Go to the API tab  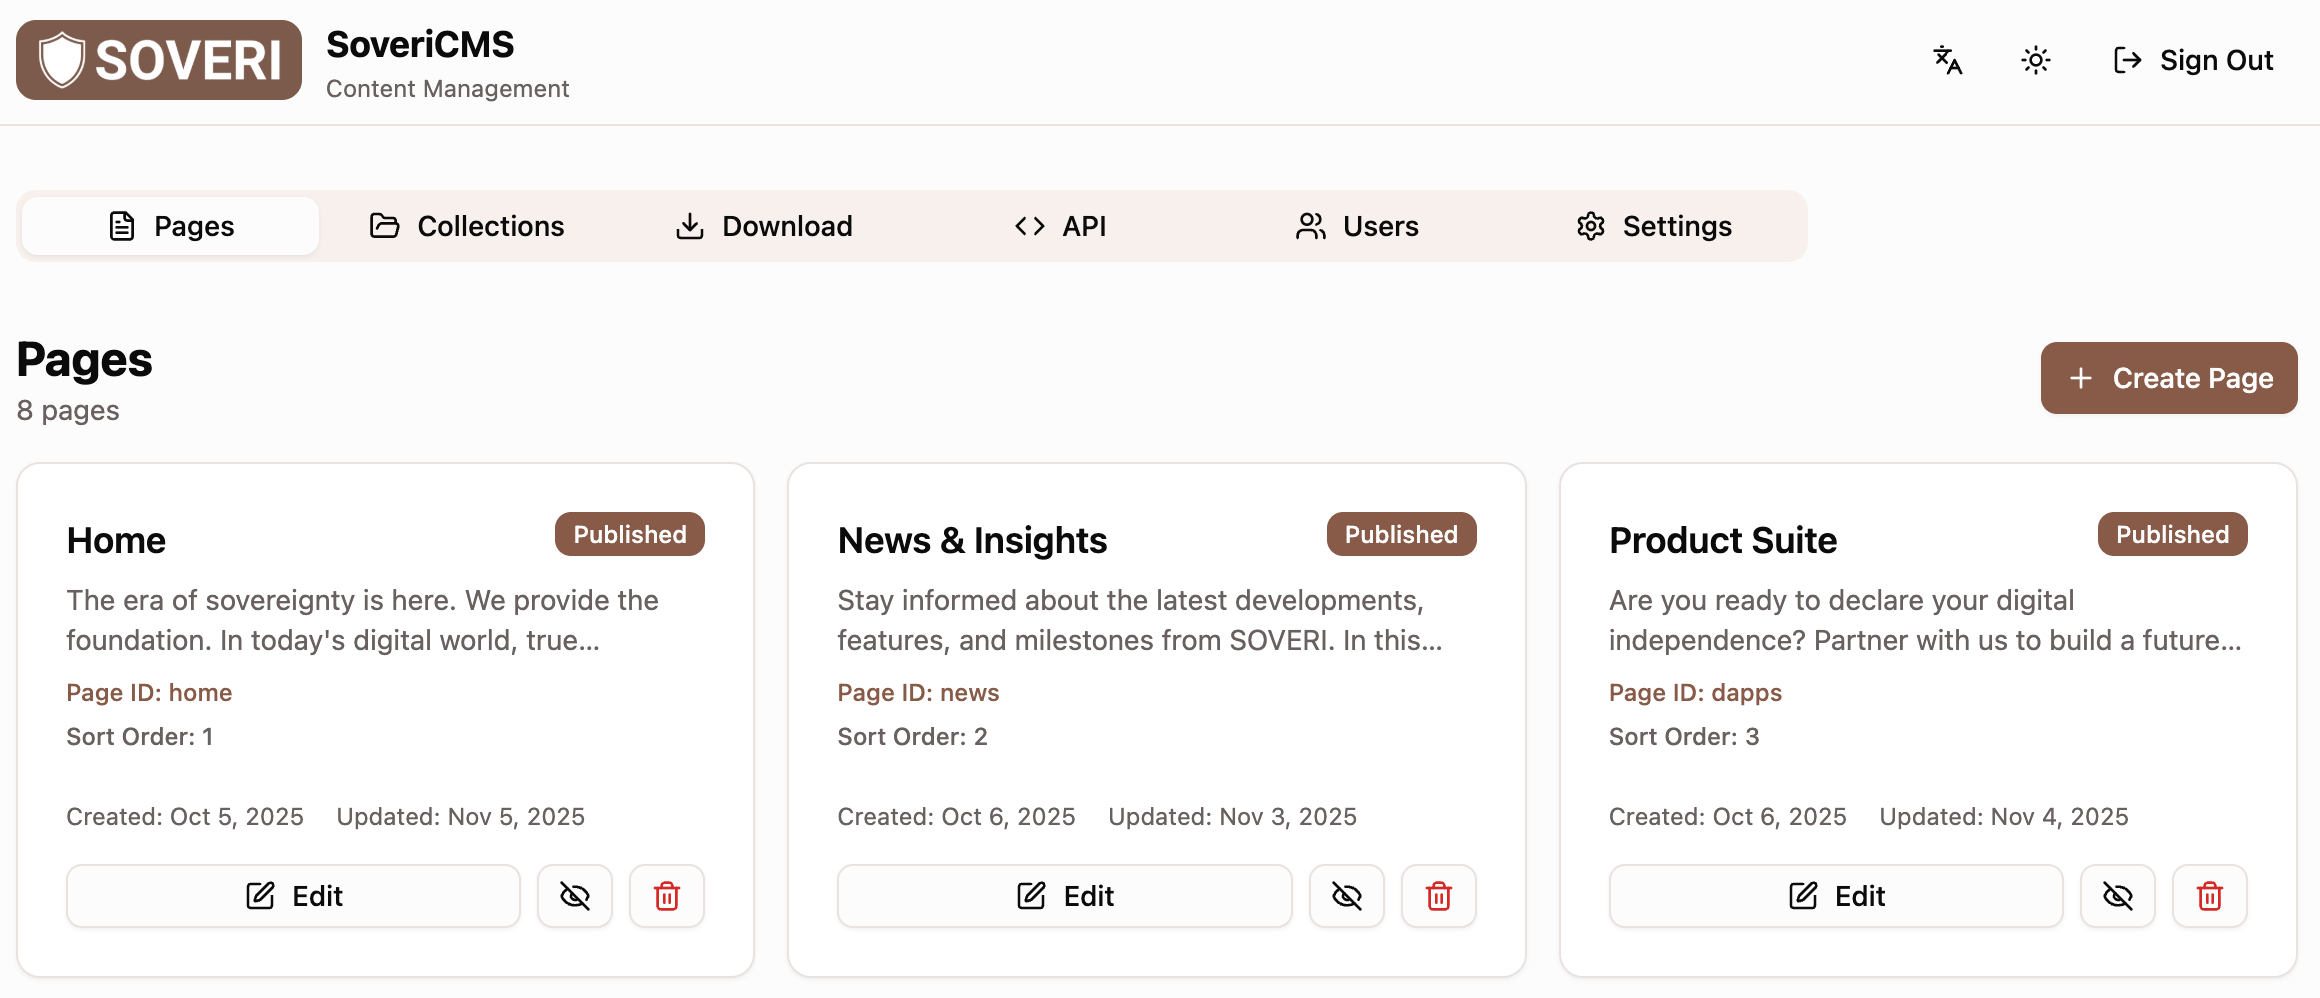(1060, 226)
